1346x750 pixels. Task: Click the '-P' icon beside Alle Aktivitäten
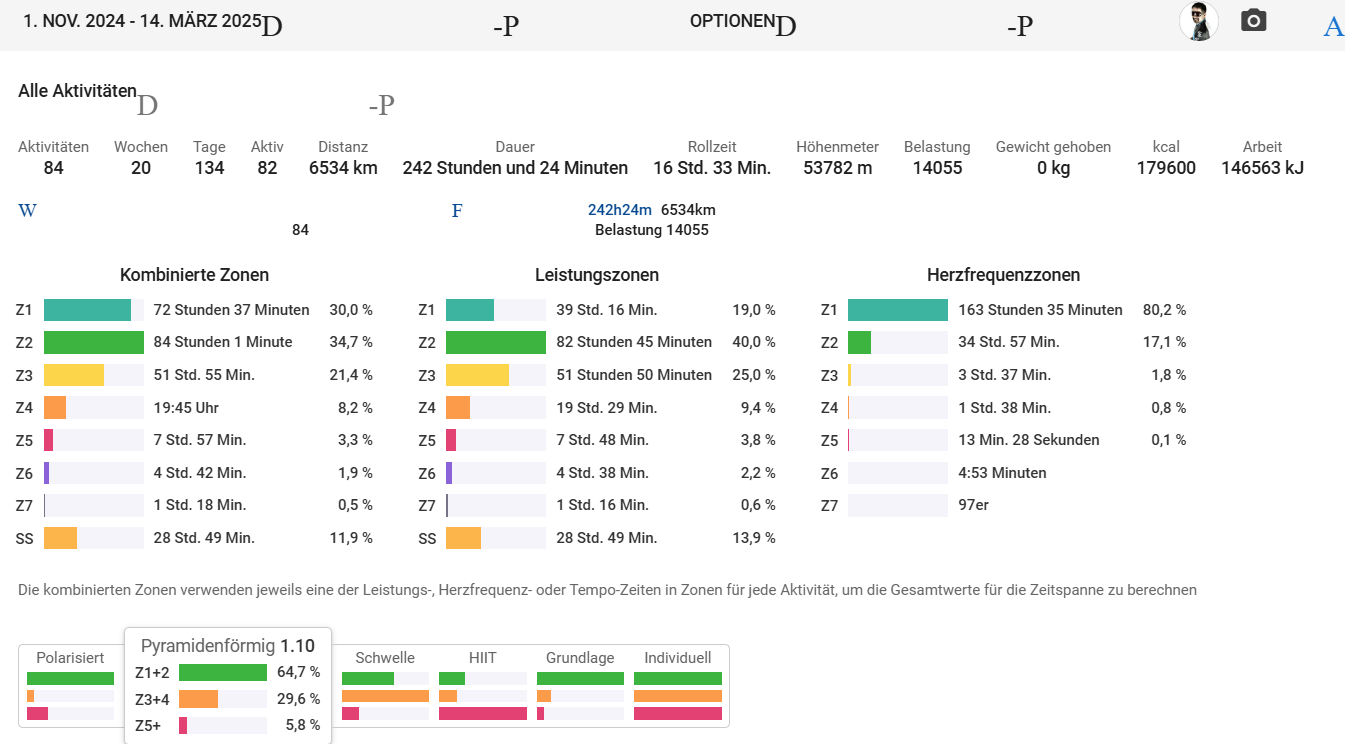381,105
